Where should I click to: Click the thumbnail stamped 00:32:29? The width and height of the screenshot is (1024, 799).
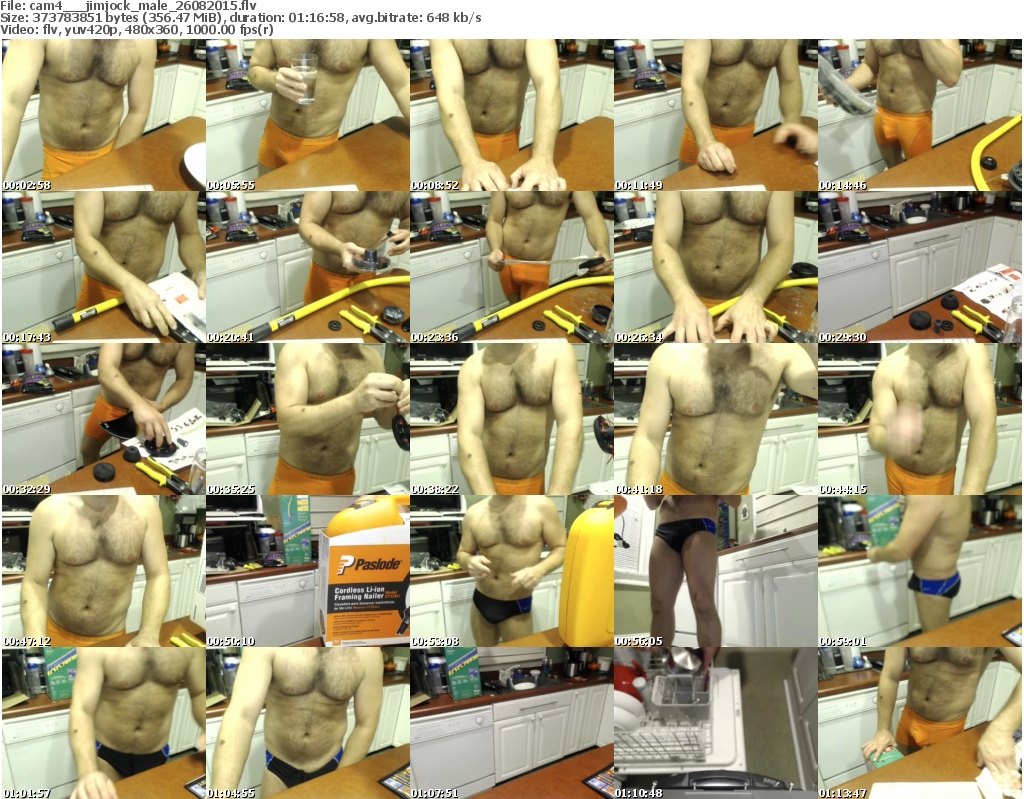pyautogui.click(x=104, y=419)
